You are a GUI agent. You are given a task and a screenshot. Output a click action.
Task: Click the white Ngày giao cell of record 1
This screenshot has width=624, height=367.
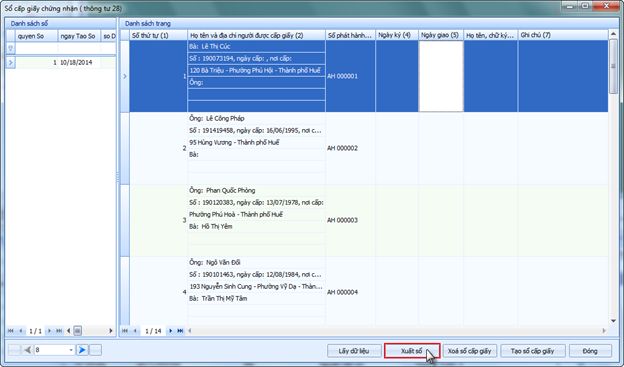tap(441, 76)
